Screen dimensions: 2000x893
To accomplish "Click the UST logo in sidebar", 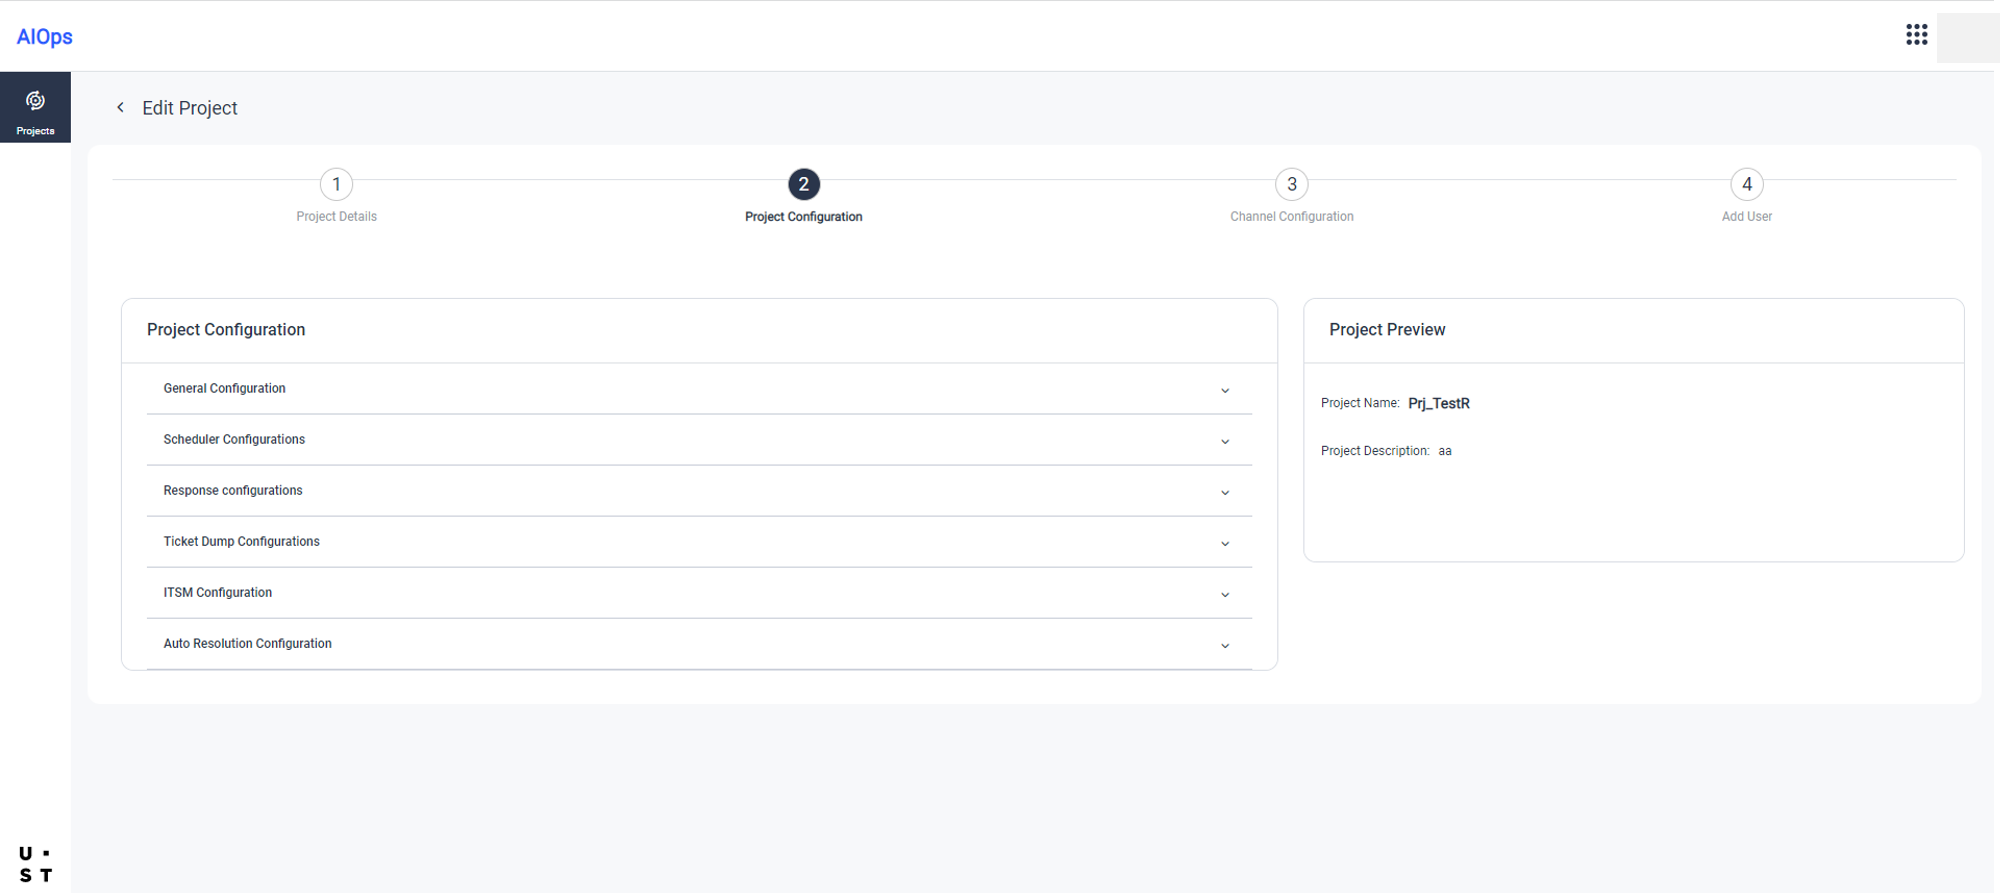I will [x=35, y=864].
